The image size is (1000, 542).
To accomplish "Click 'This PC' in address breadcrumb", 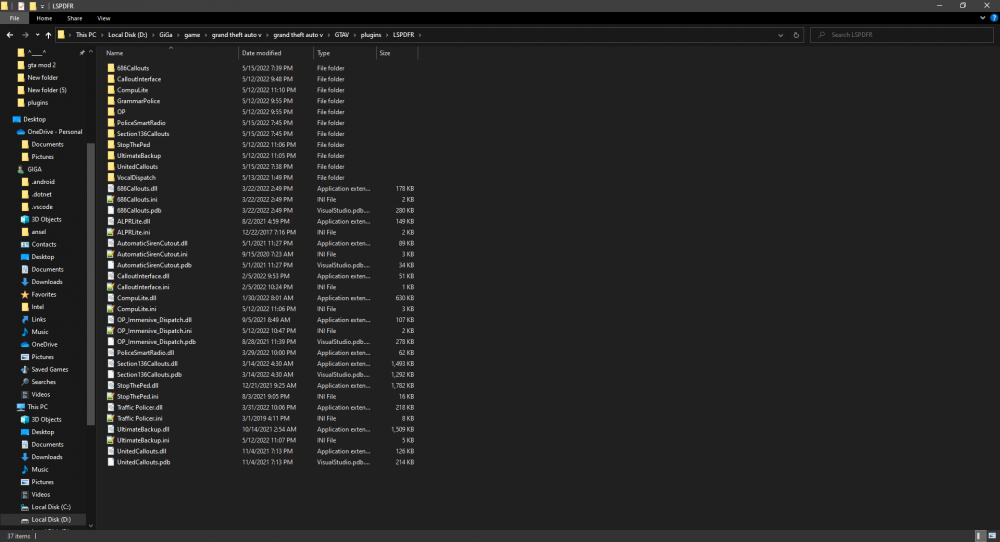I will [x=85, y=35].
